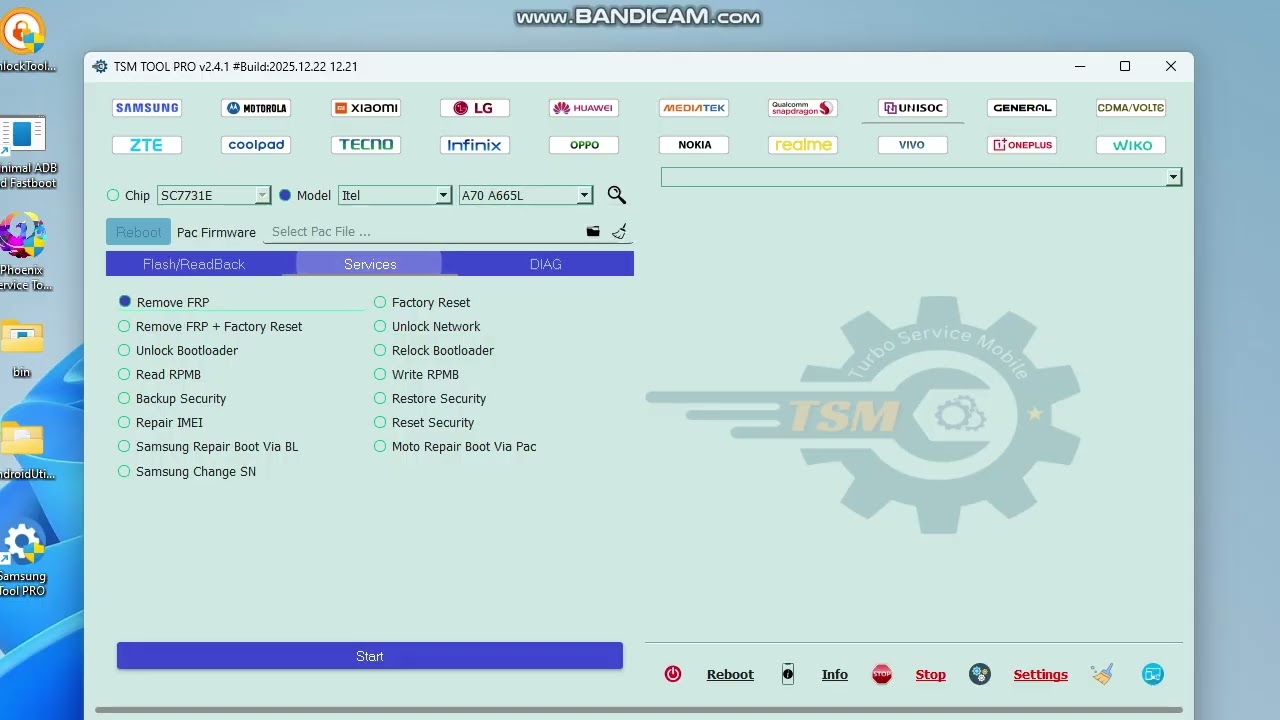Clear Pac file path with broom icon
1280x720 pixels.
[x=620, y=231]
